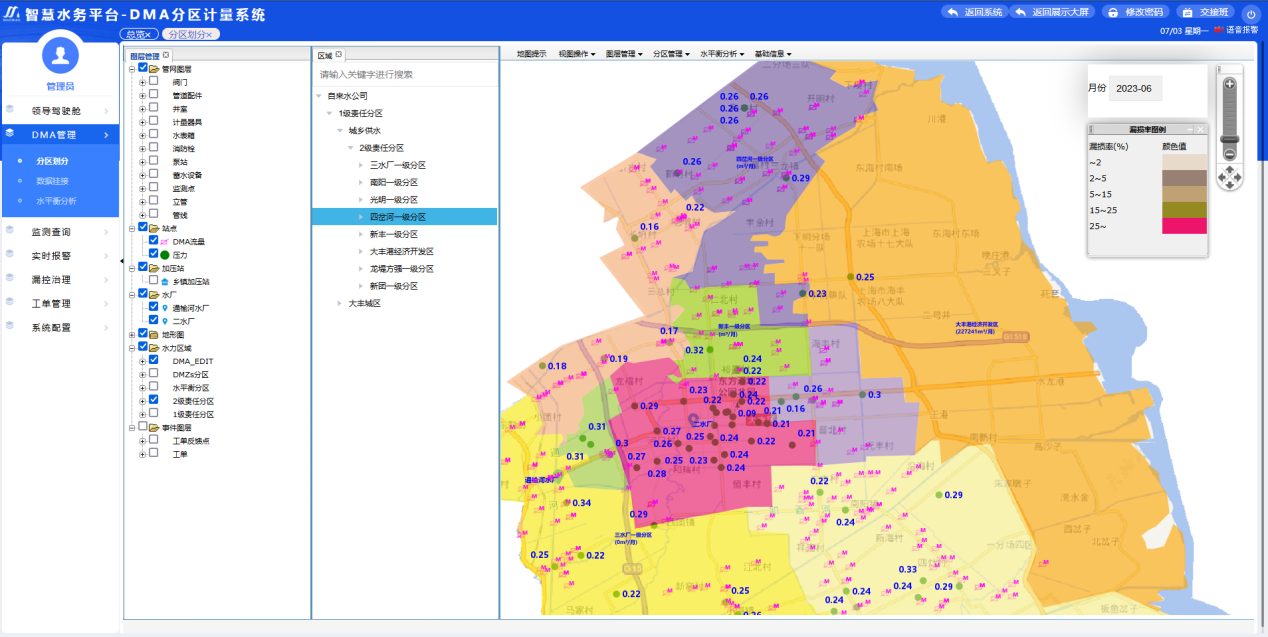Click the map pan arrows control
The width and height of the screenshot is (1268, 637).
pyautogui.click(x=1229, y=177)
